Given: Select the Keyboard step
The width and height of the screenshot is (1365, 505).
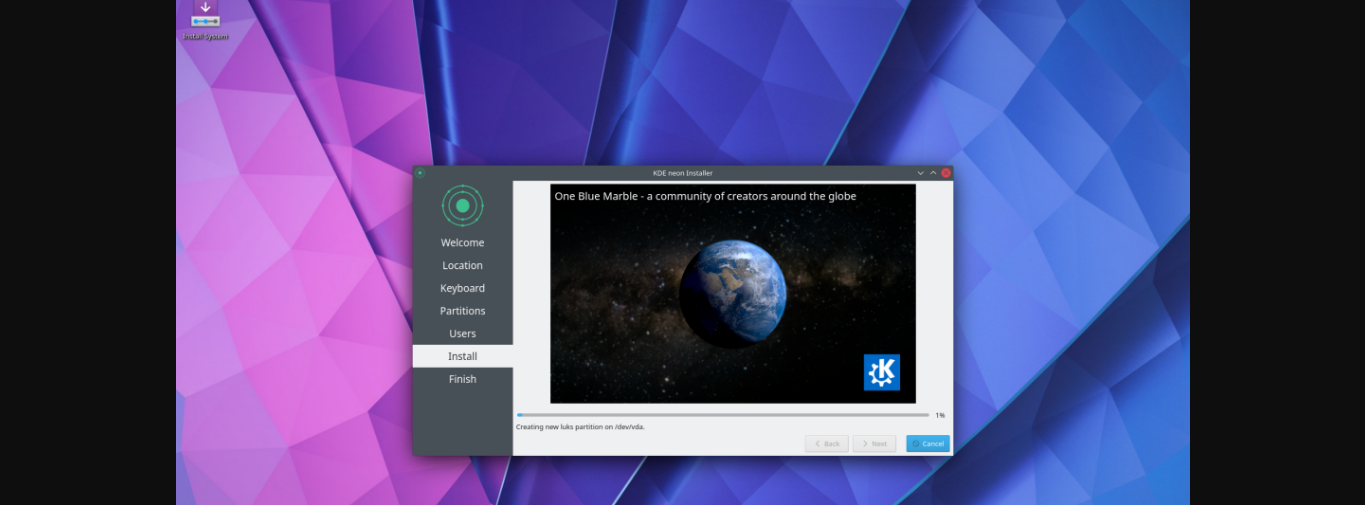Looking at the screenshot, I should (x=462, y=288).
